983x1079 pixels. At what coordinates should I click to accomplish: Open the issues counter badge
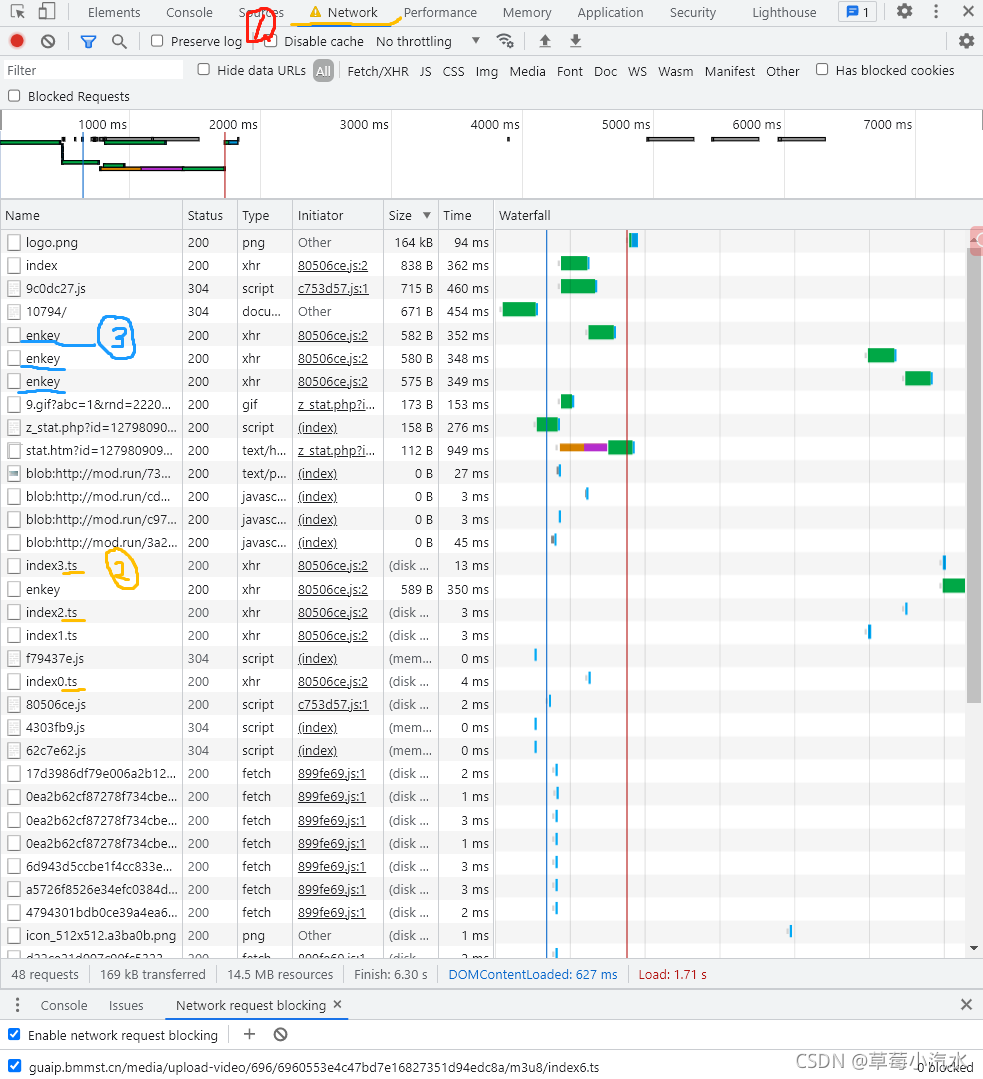[857, 12]
